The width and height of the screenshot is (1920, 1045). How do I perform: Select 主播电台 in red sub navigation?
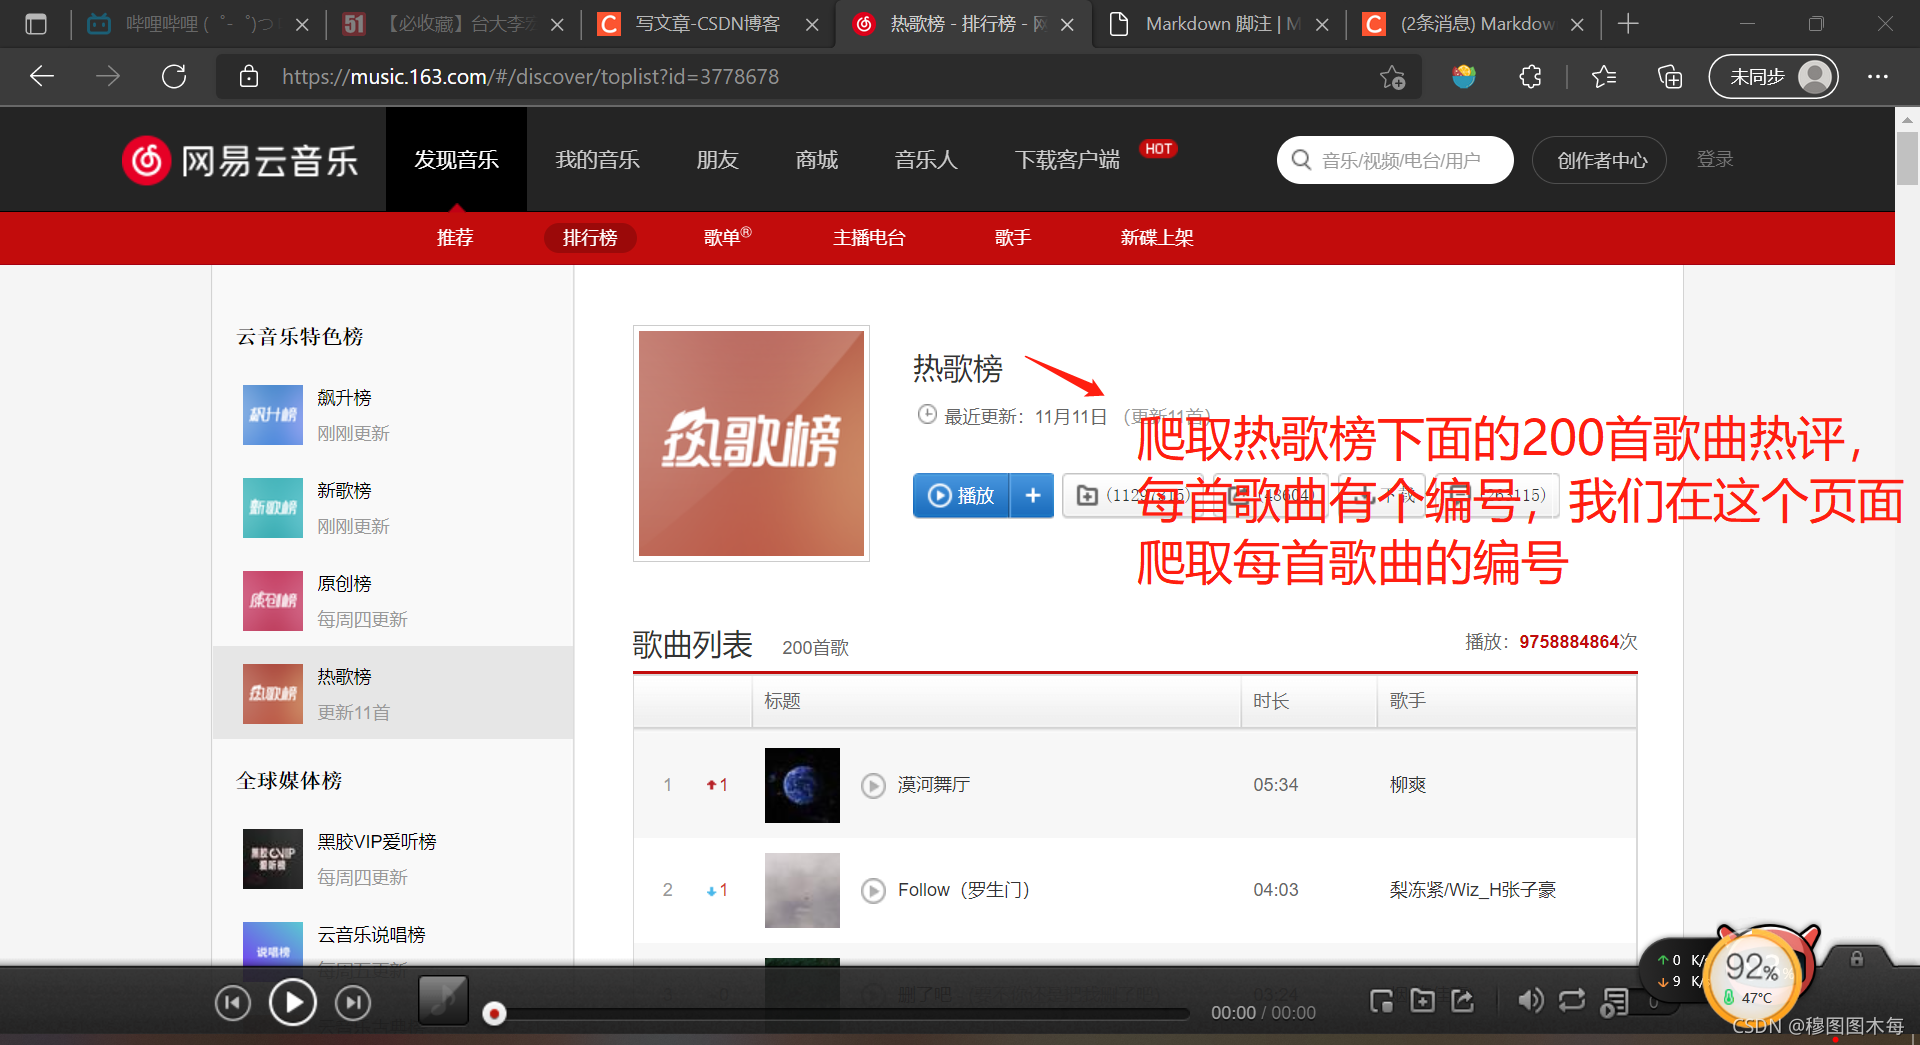pyautogui.click(x=869, y=238)
